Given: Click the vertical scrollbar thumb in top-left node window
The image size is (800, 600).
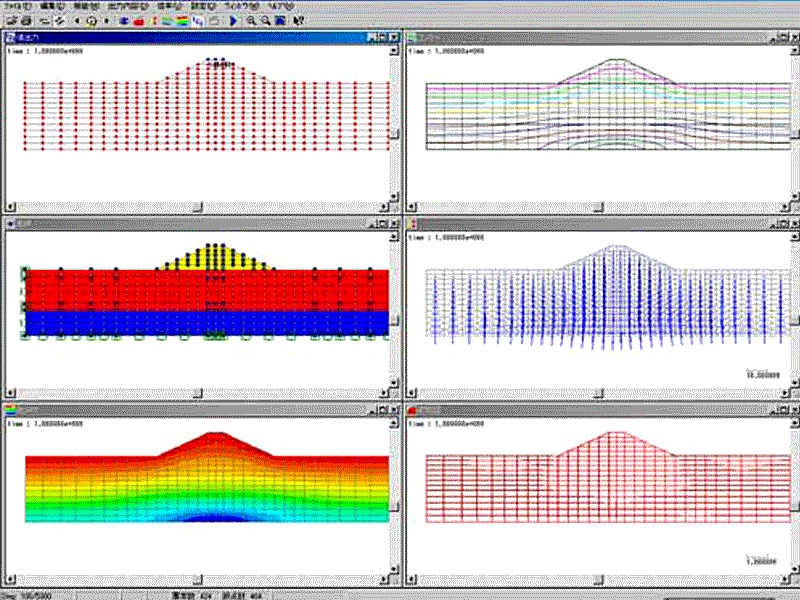Looking at the screenshot, I should pos(394,135).
